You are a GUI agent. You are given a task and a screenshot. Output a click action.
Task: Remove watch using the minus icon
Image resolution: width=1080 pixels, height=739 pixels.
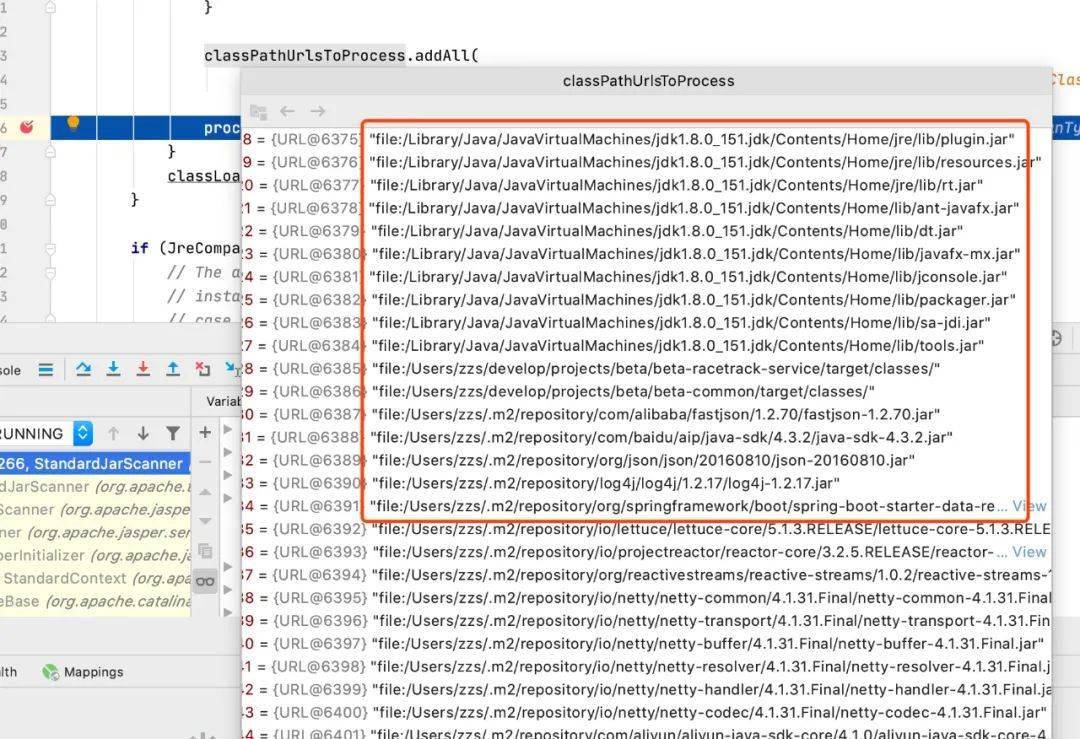[x=205, y=462]
